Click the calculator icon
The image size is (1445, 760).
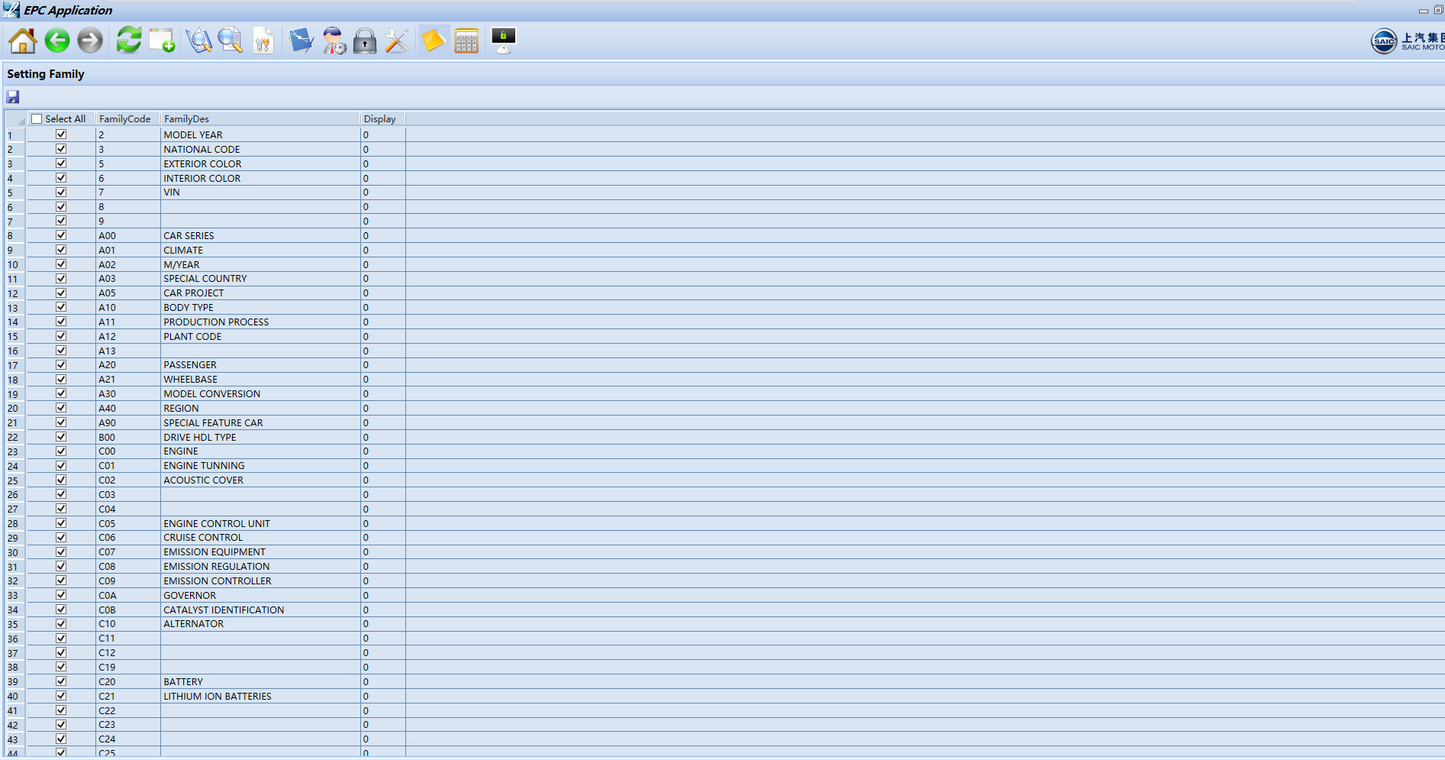466,41
